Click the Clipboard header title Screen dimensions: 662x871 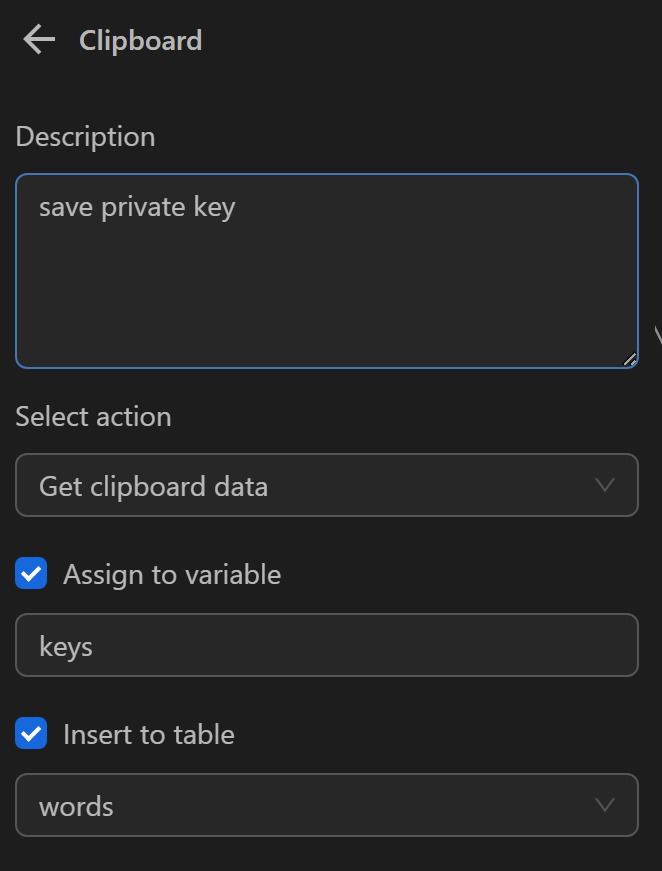pos(140,40)
